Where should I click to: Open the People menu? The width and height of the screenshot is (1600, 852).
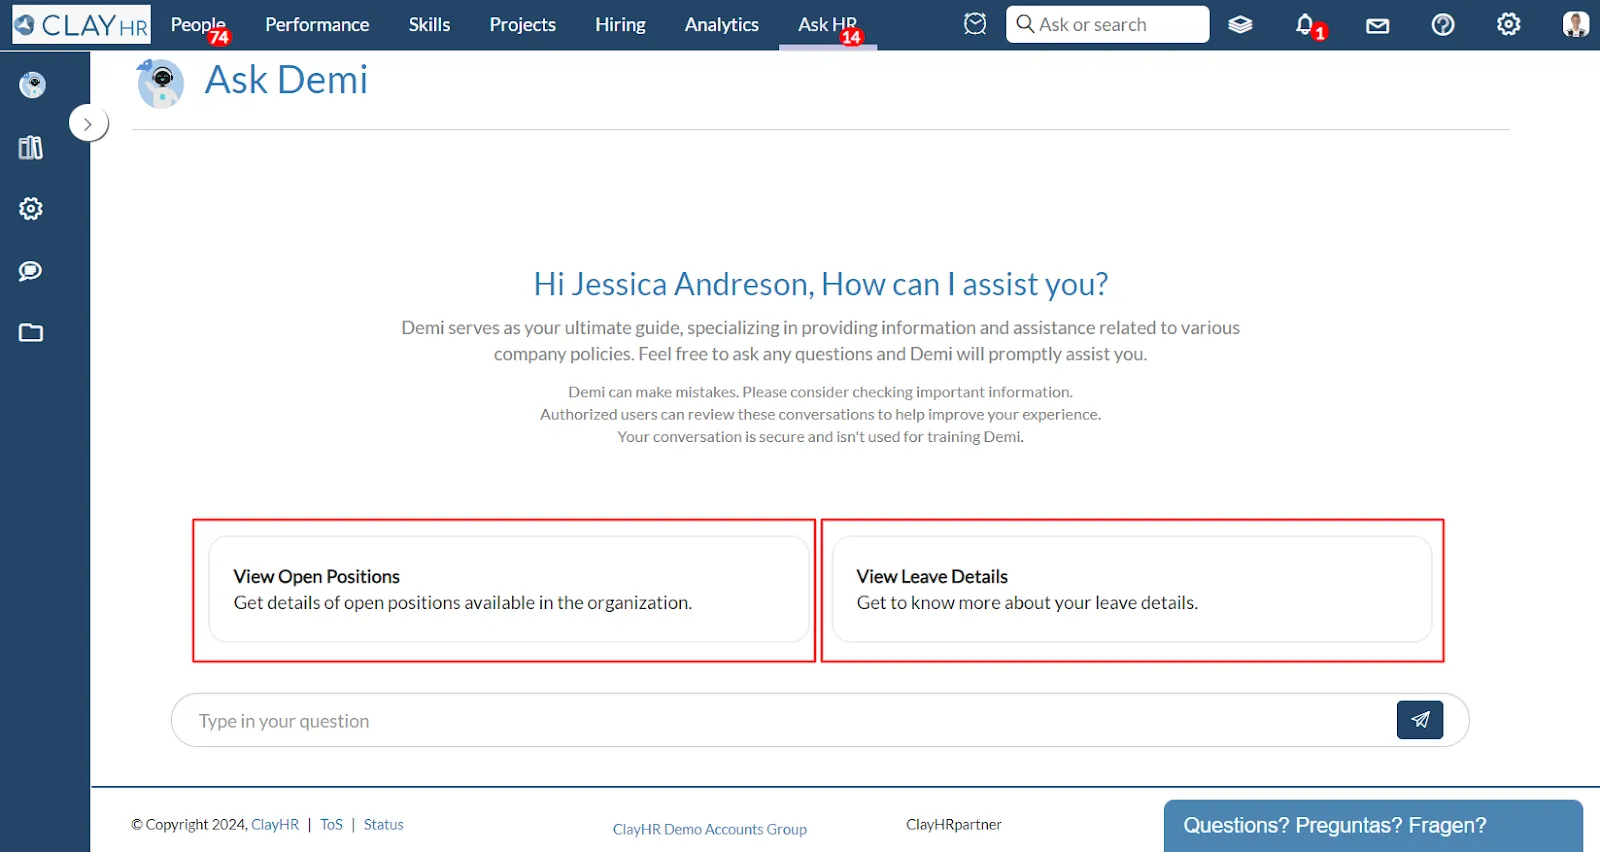coord(198,25)
